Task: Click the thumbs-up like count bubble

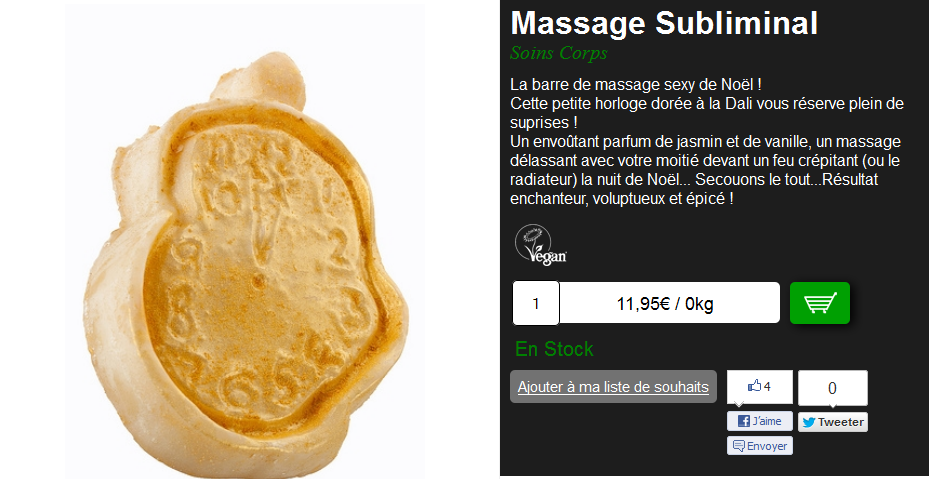Action: (760, 387)
